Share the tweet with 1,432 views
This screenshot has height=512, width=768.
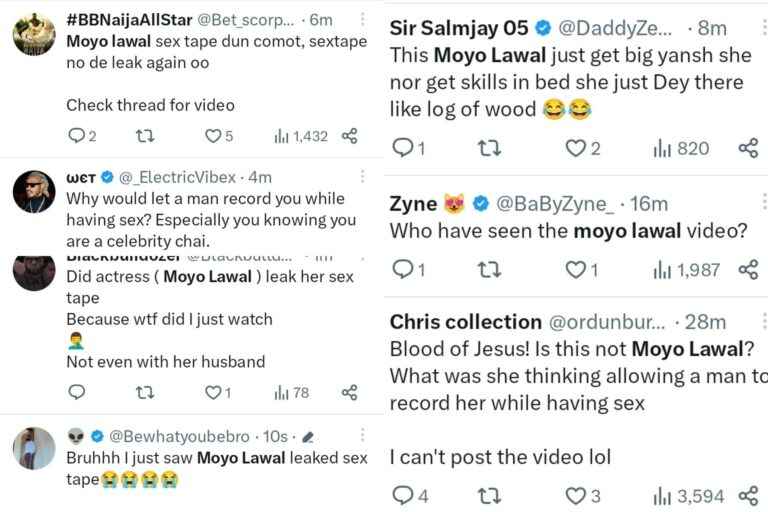tap(350, 136)
